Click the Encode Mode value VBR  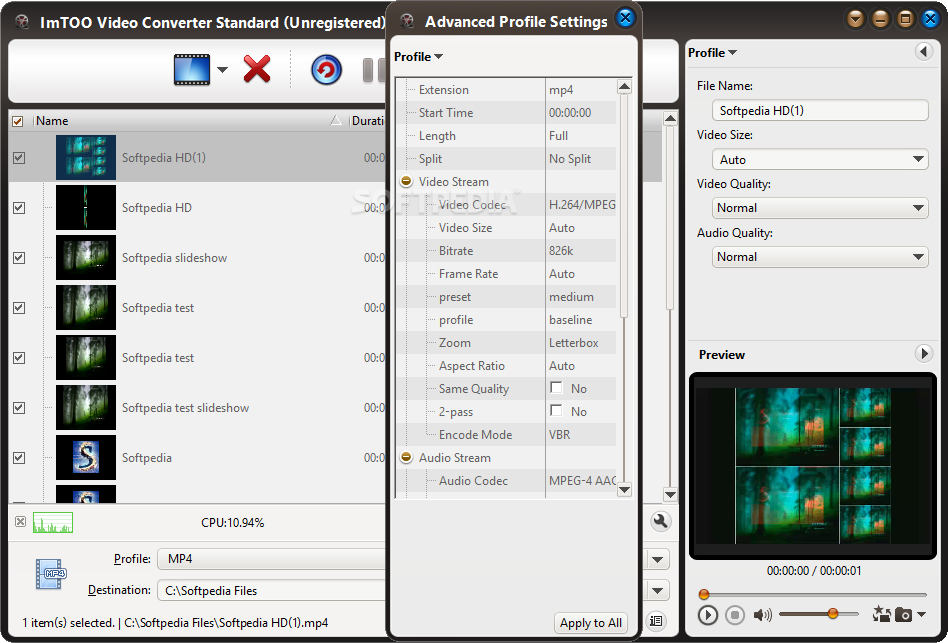(559, 435)
